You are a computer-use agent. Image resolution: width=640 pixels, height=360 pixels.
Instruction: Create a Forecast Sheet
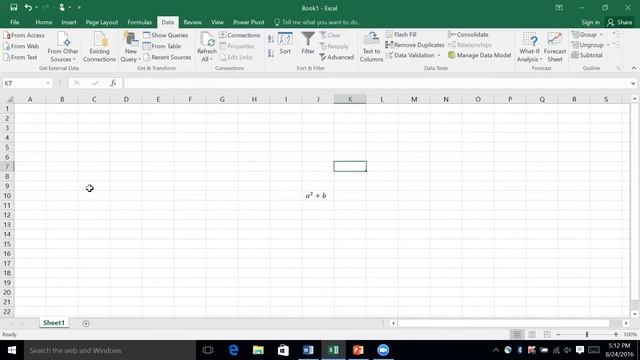pyautogui.click(x=555, y=47)
